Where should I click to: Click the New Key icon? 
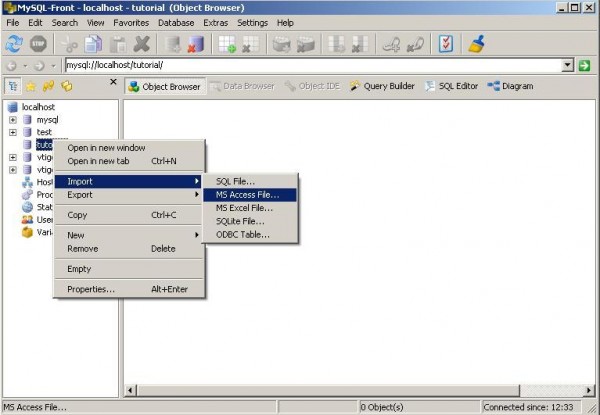pos(391,44)
